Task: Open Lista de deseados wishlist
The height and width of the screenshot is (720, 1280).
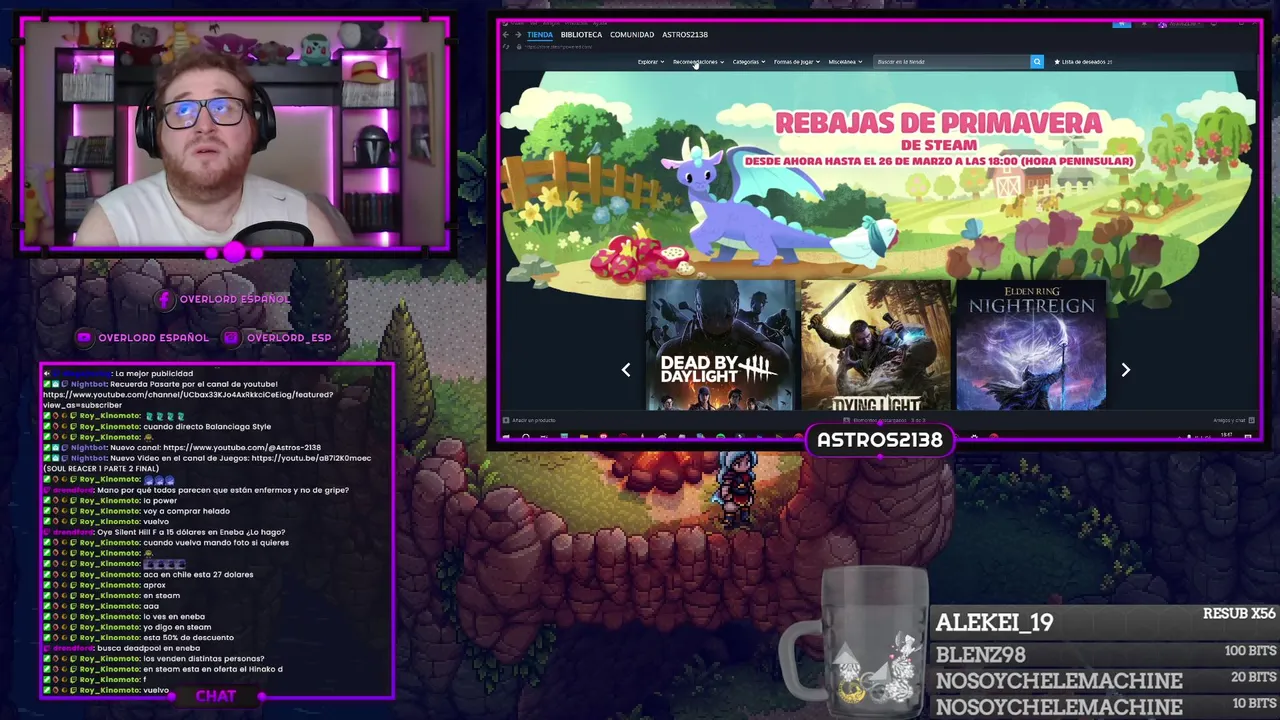Action: [1084, 62]
